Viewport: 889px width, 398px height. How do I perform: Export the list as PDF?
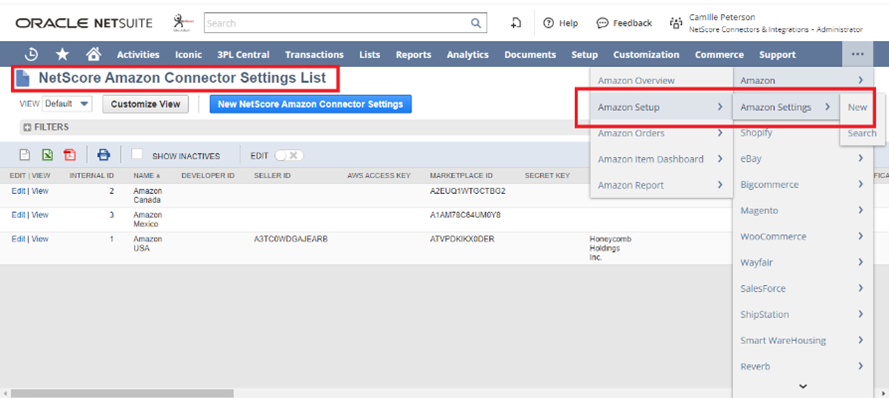coord(69,155)
